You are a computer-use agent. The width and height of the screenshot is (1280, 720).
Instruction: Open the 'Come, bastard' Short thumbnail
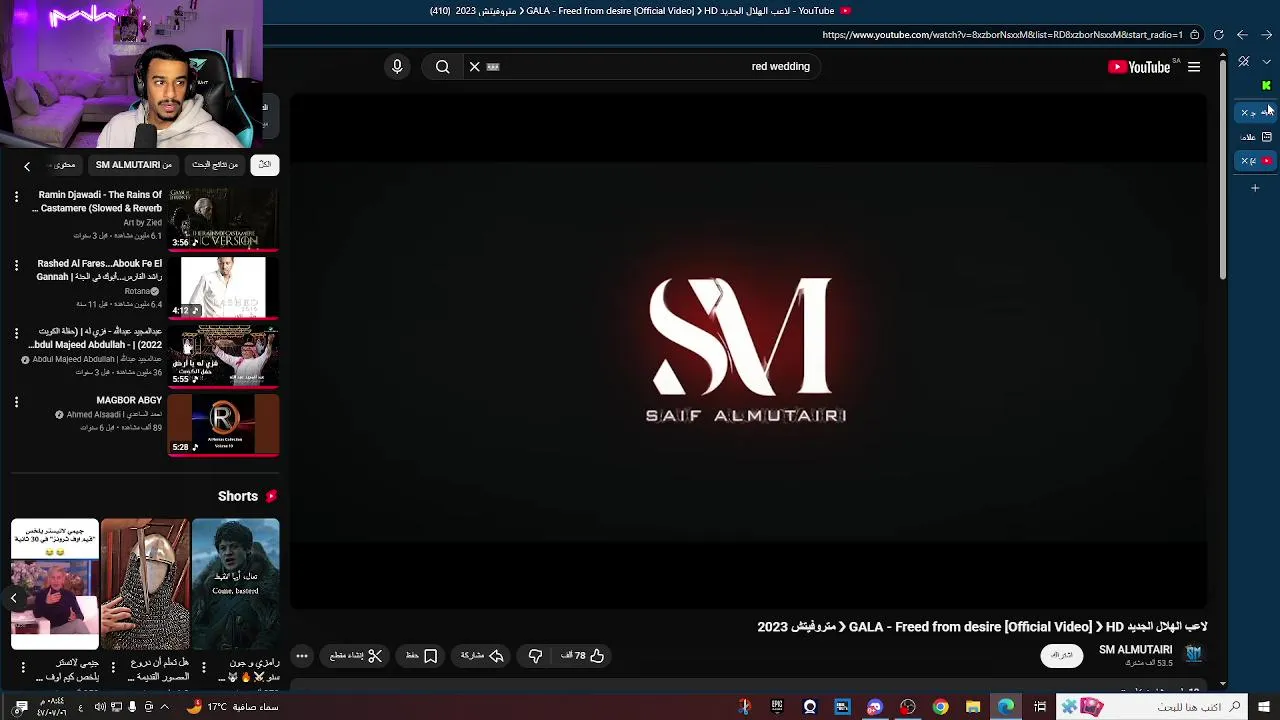tap(235, 584)
